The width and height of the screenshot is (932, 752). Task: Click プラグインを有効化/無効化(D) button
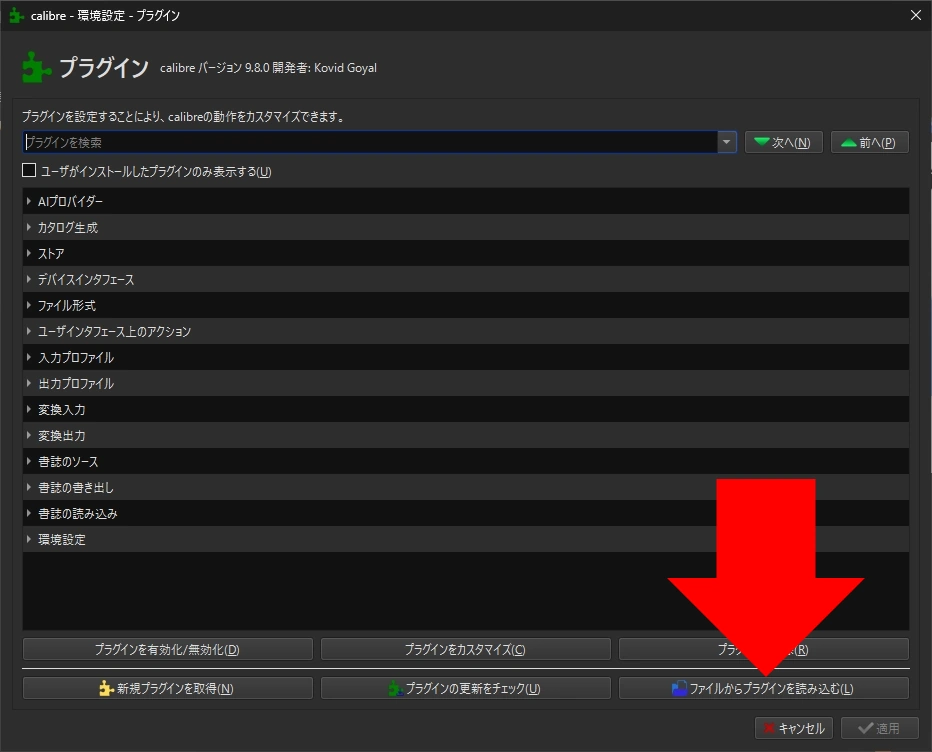pos(168,649)
